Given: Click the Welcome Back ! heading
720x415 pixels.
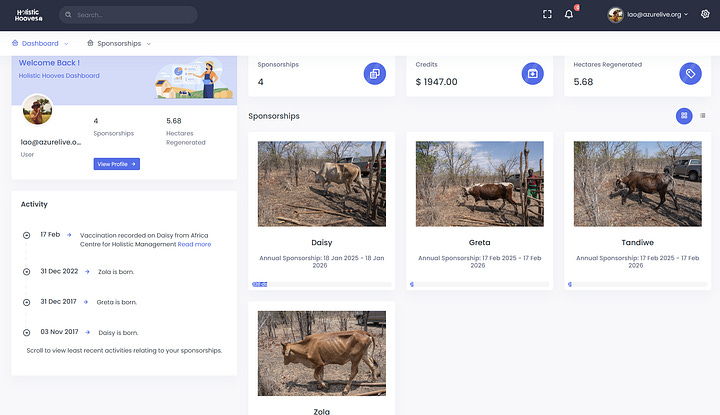Looking at the screenshot, I should click(49, 63).
